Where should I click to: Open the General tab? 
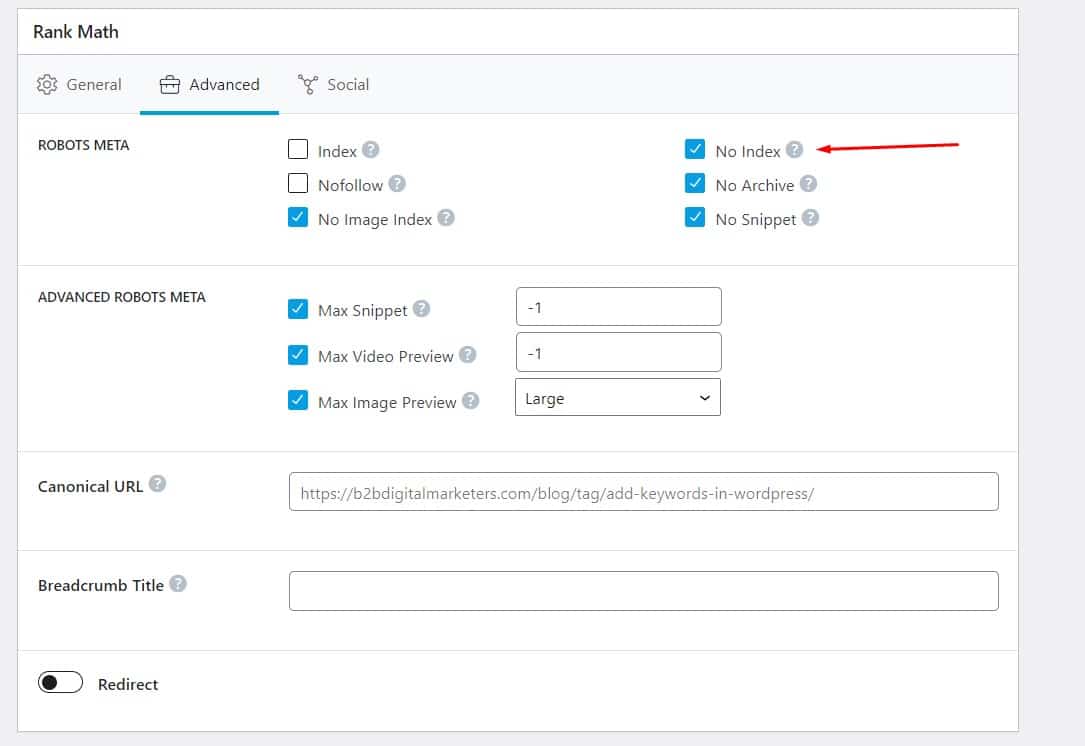[79, 84]
